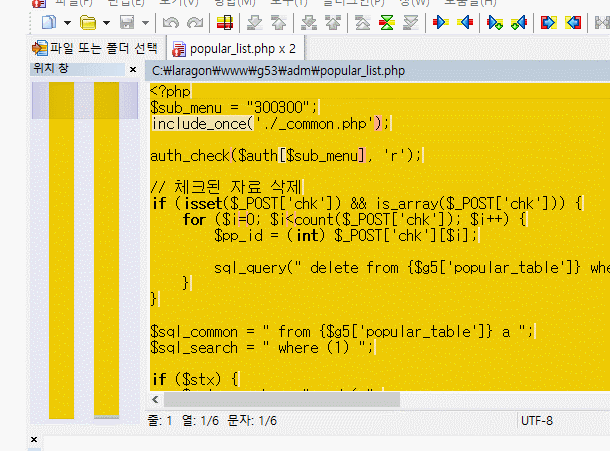
Task: Expand the Open recent files dropdown arrow
Action: [x=106, y=23]
